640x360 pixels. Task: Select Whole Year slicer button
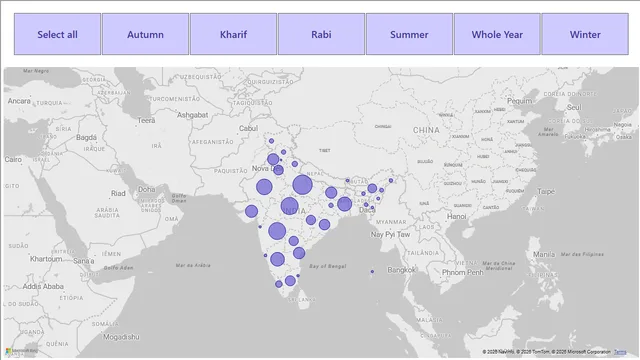coord(497,34)
